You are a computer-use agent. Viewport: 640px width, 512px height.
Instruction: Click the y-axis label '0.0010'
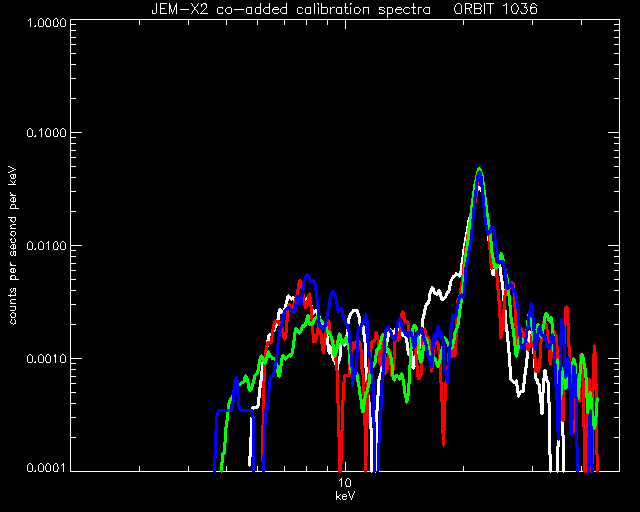[x=46, y=358]
